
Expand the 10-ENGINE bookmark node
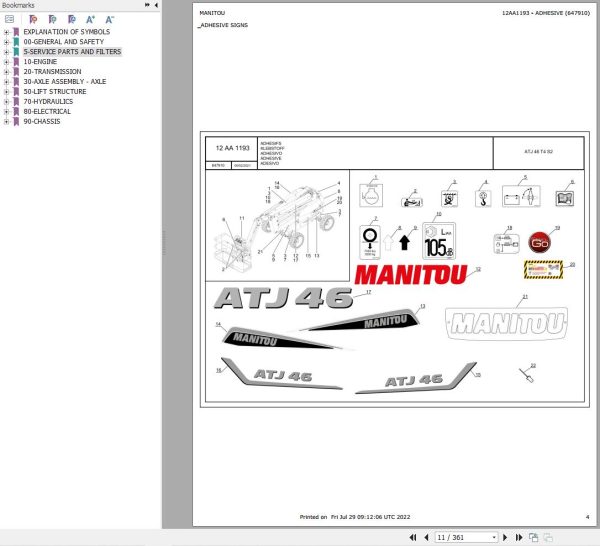click(6, 62)
